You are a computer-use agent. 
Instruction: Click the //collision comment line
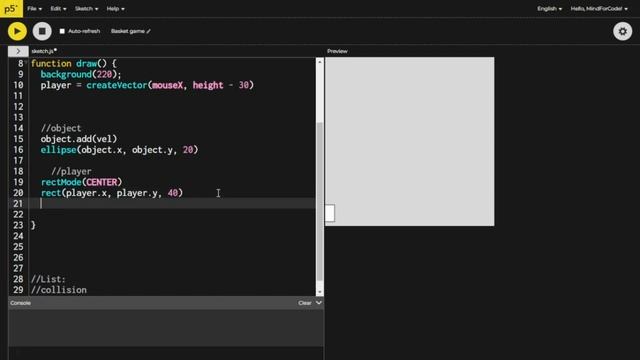coord(59,290)
